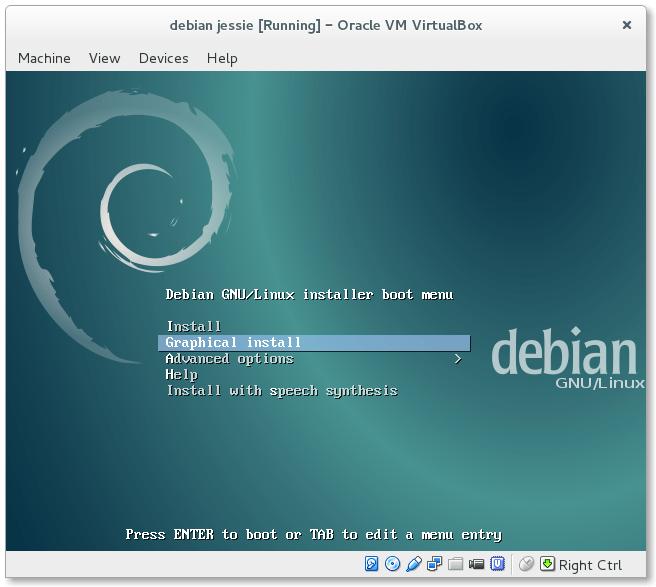This screenshot has height=587, width=656.
Task: Open the Help menu in menu bar
Action: tap(222, 58)
